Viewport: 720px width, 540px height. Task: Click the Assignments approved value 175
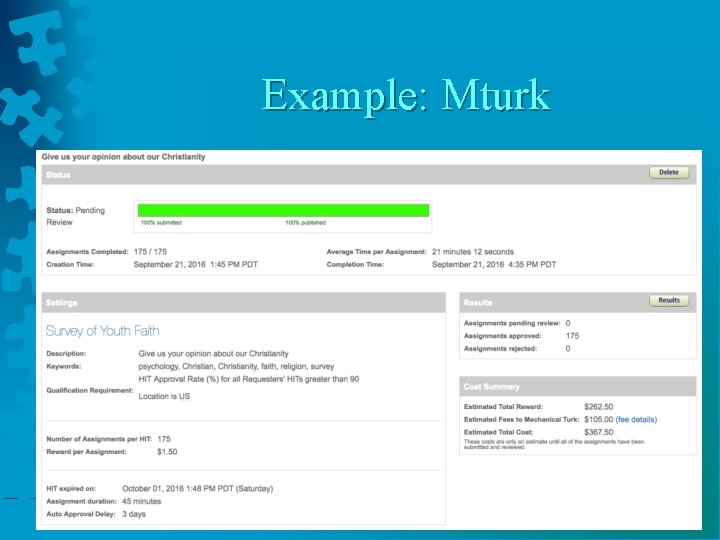click(x=572, y=336)
